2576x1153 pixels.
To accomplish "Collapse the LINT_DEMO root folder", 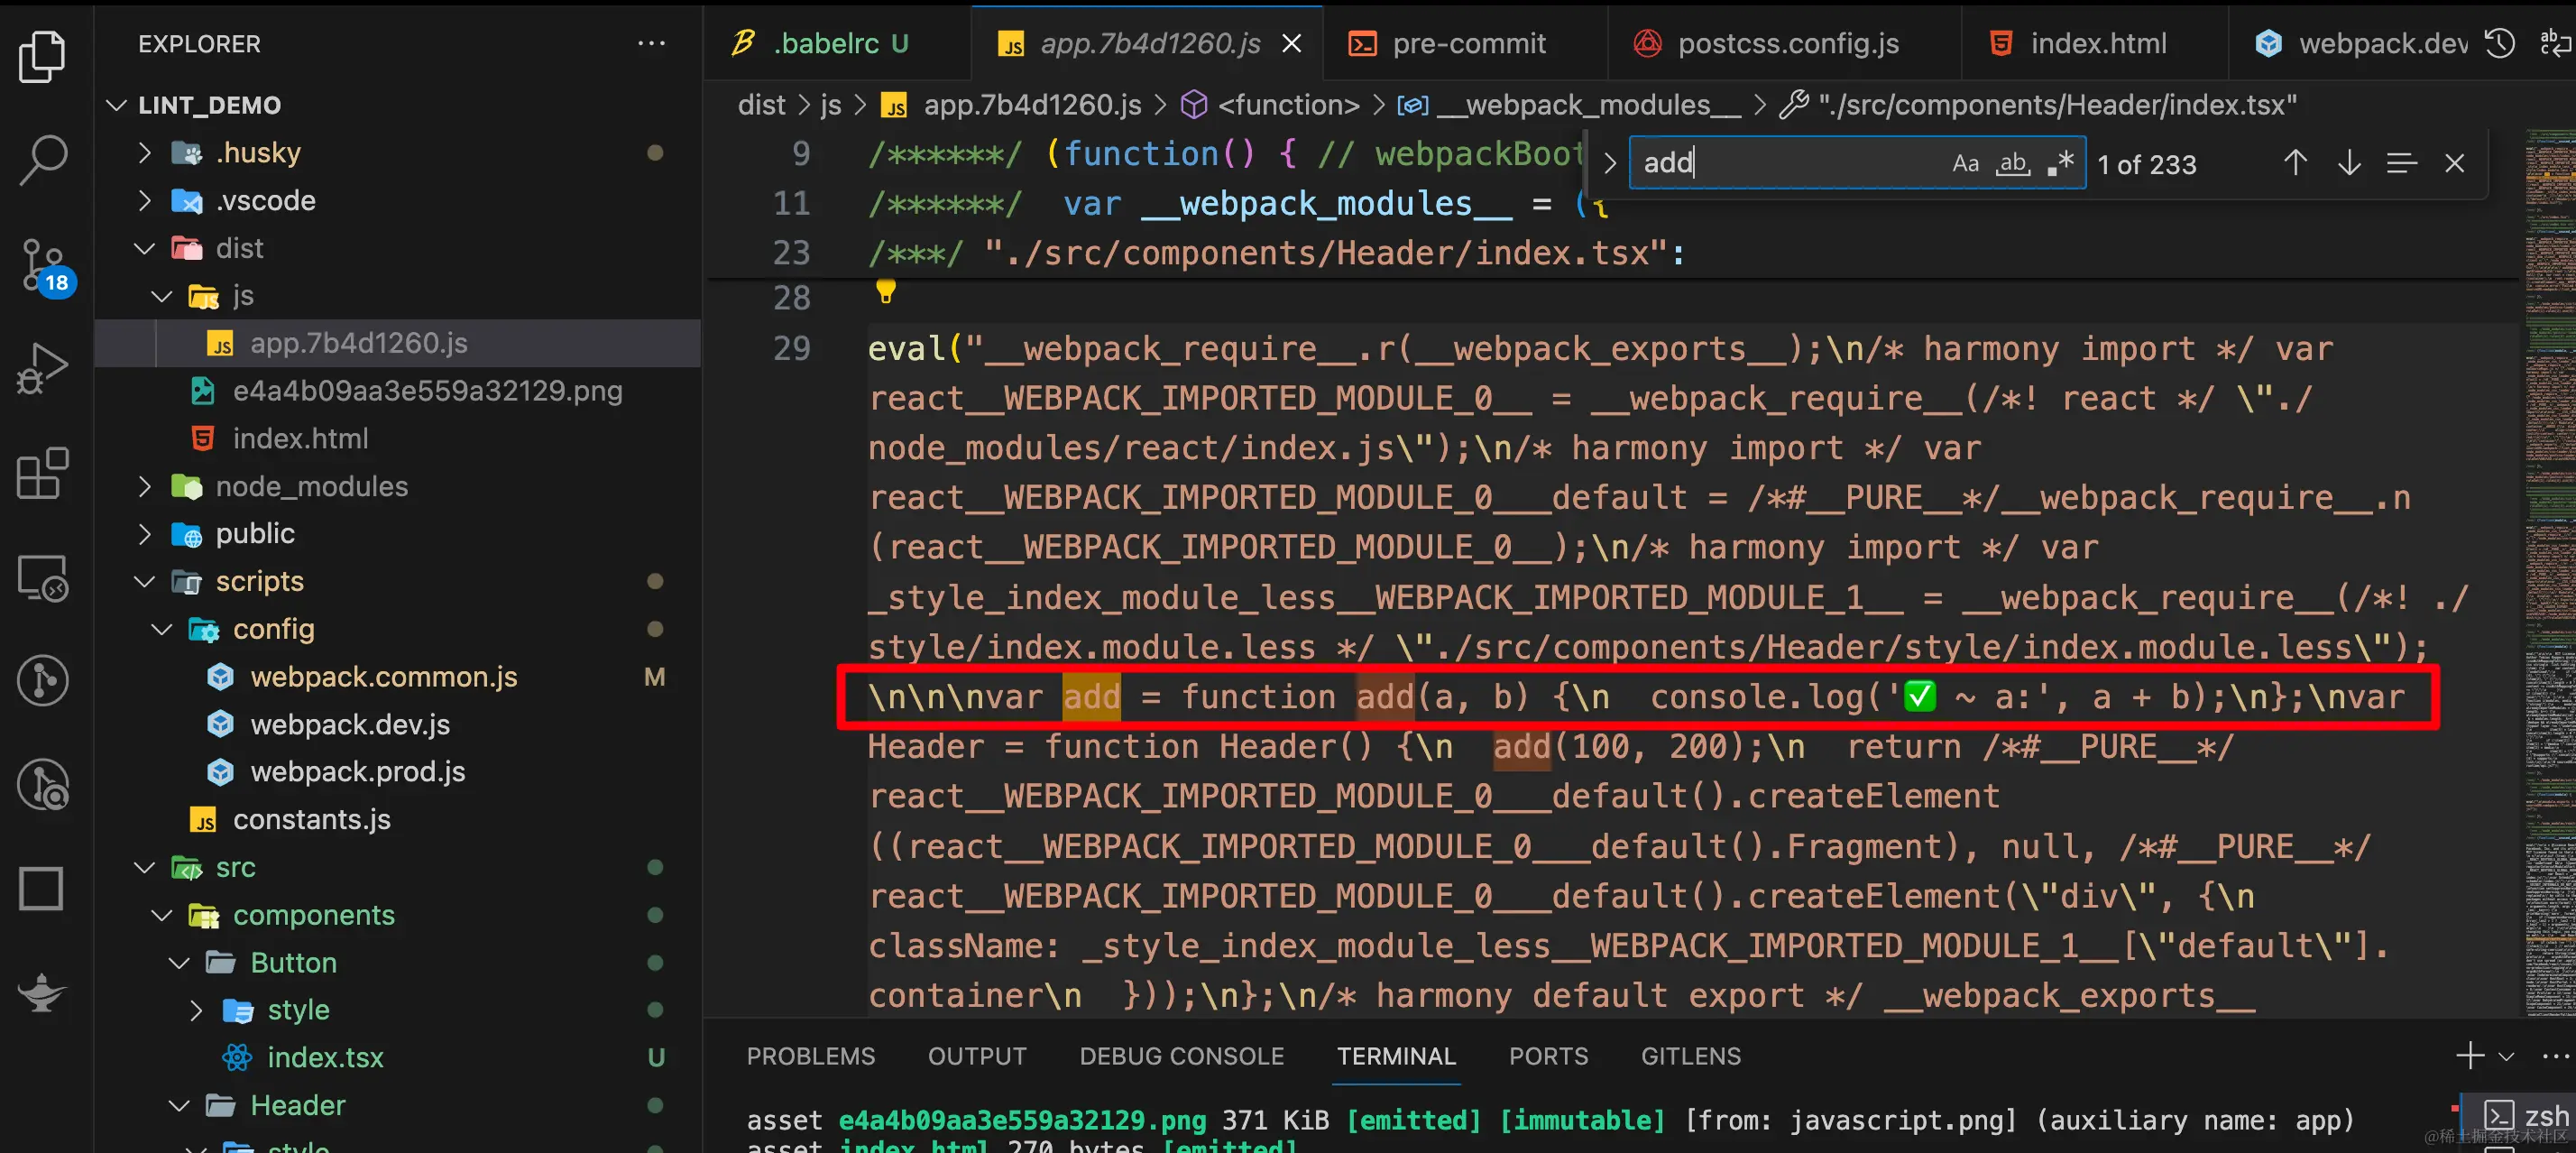I will [116, 105].
